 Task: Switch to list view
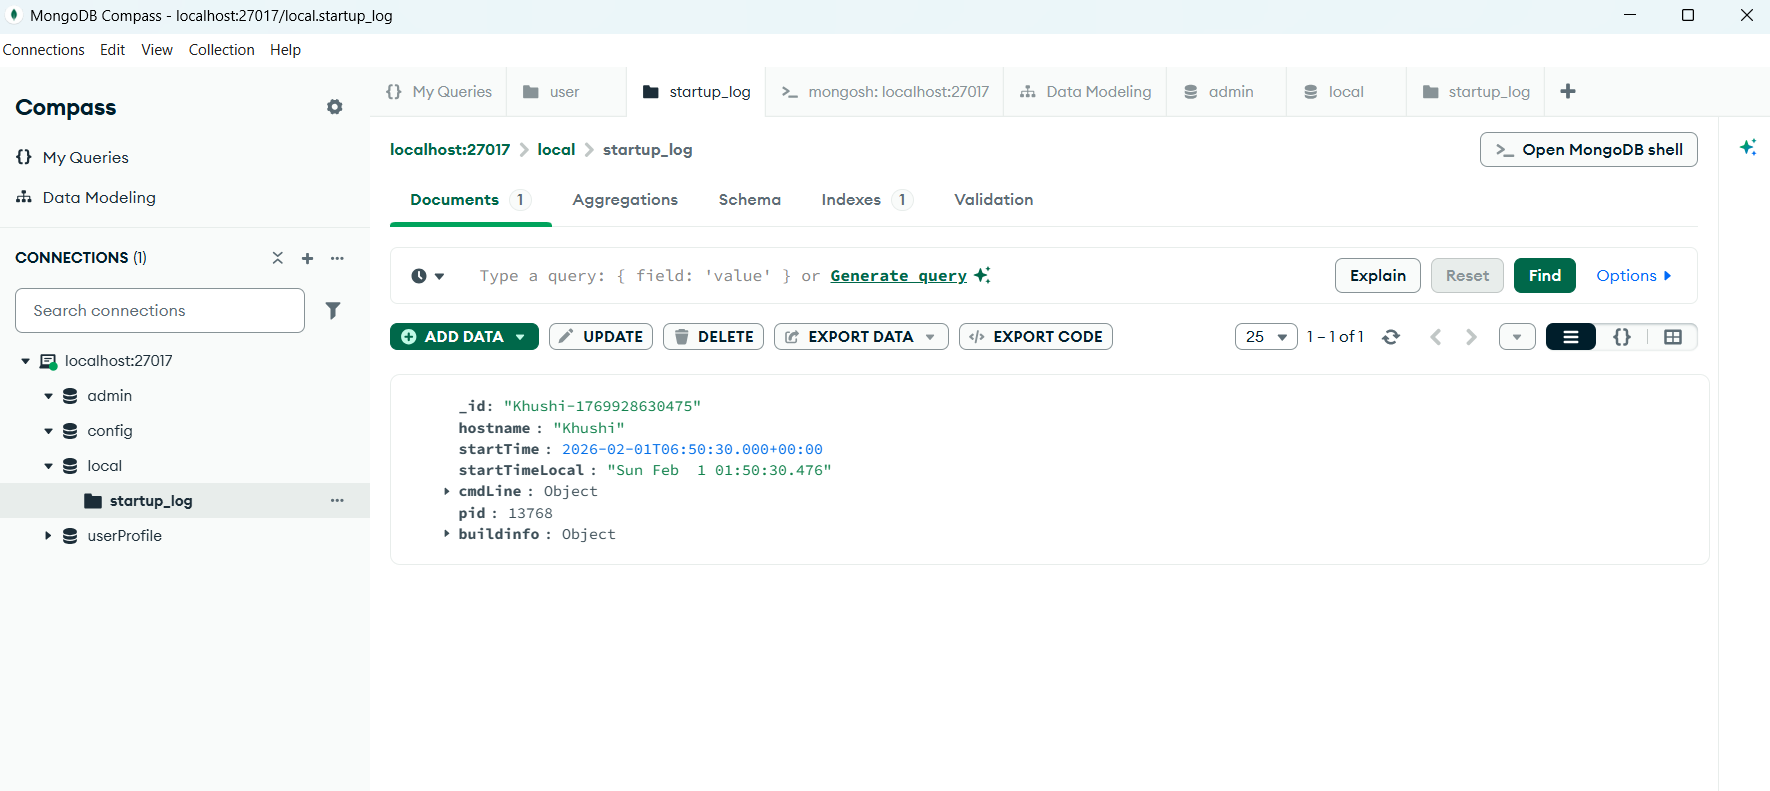(1571, 337)
